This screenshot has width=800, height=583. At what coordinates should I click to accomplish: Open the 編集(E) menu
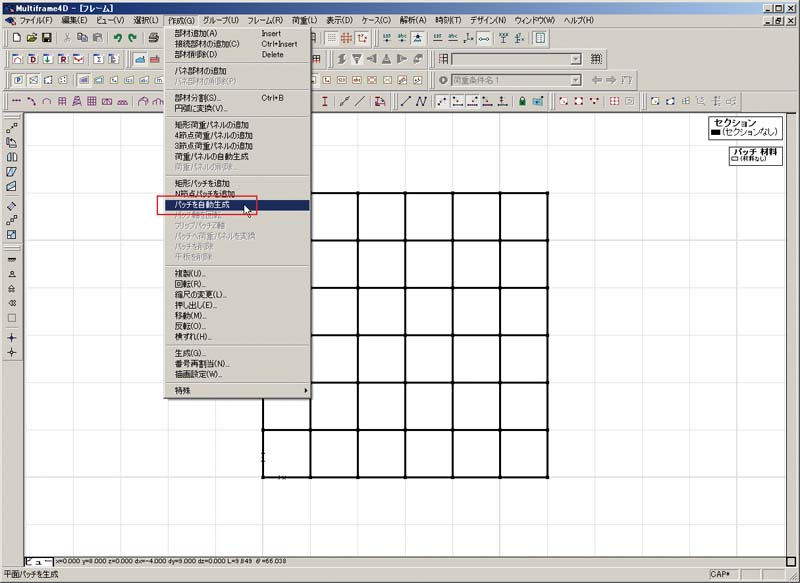74,20
